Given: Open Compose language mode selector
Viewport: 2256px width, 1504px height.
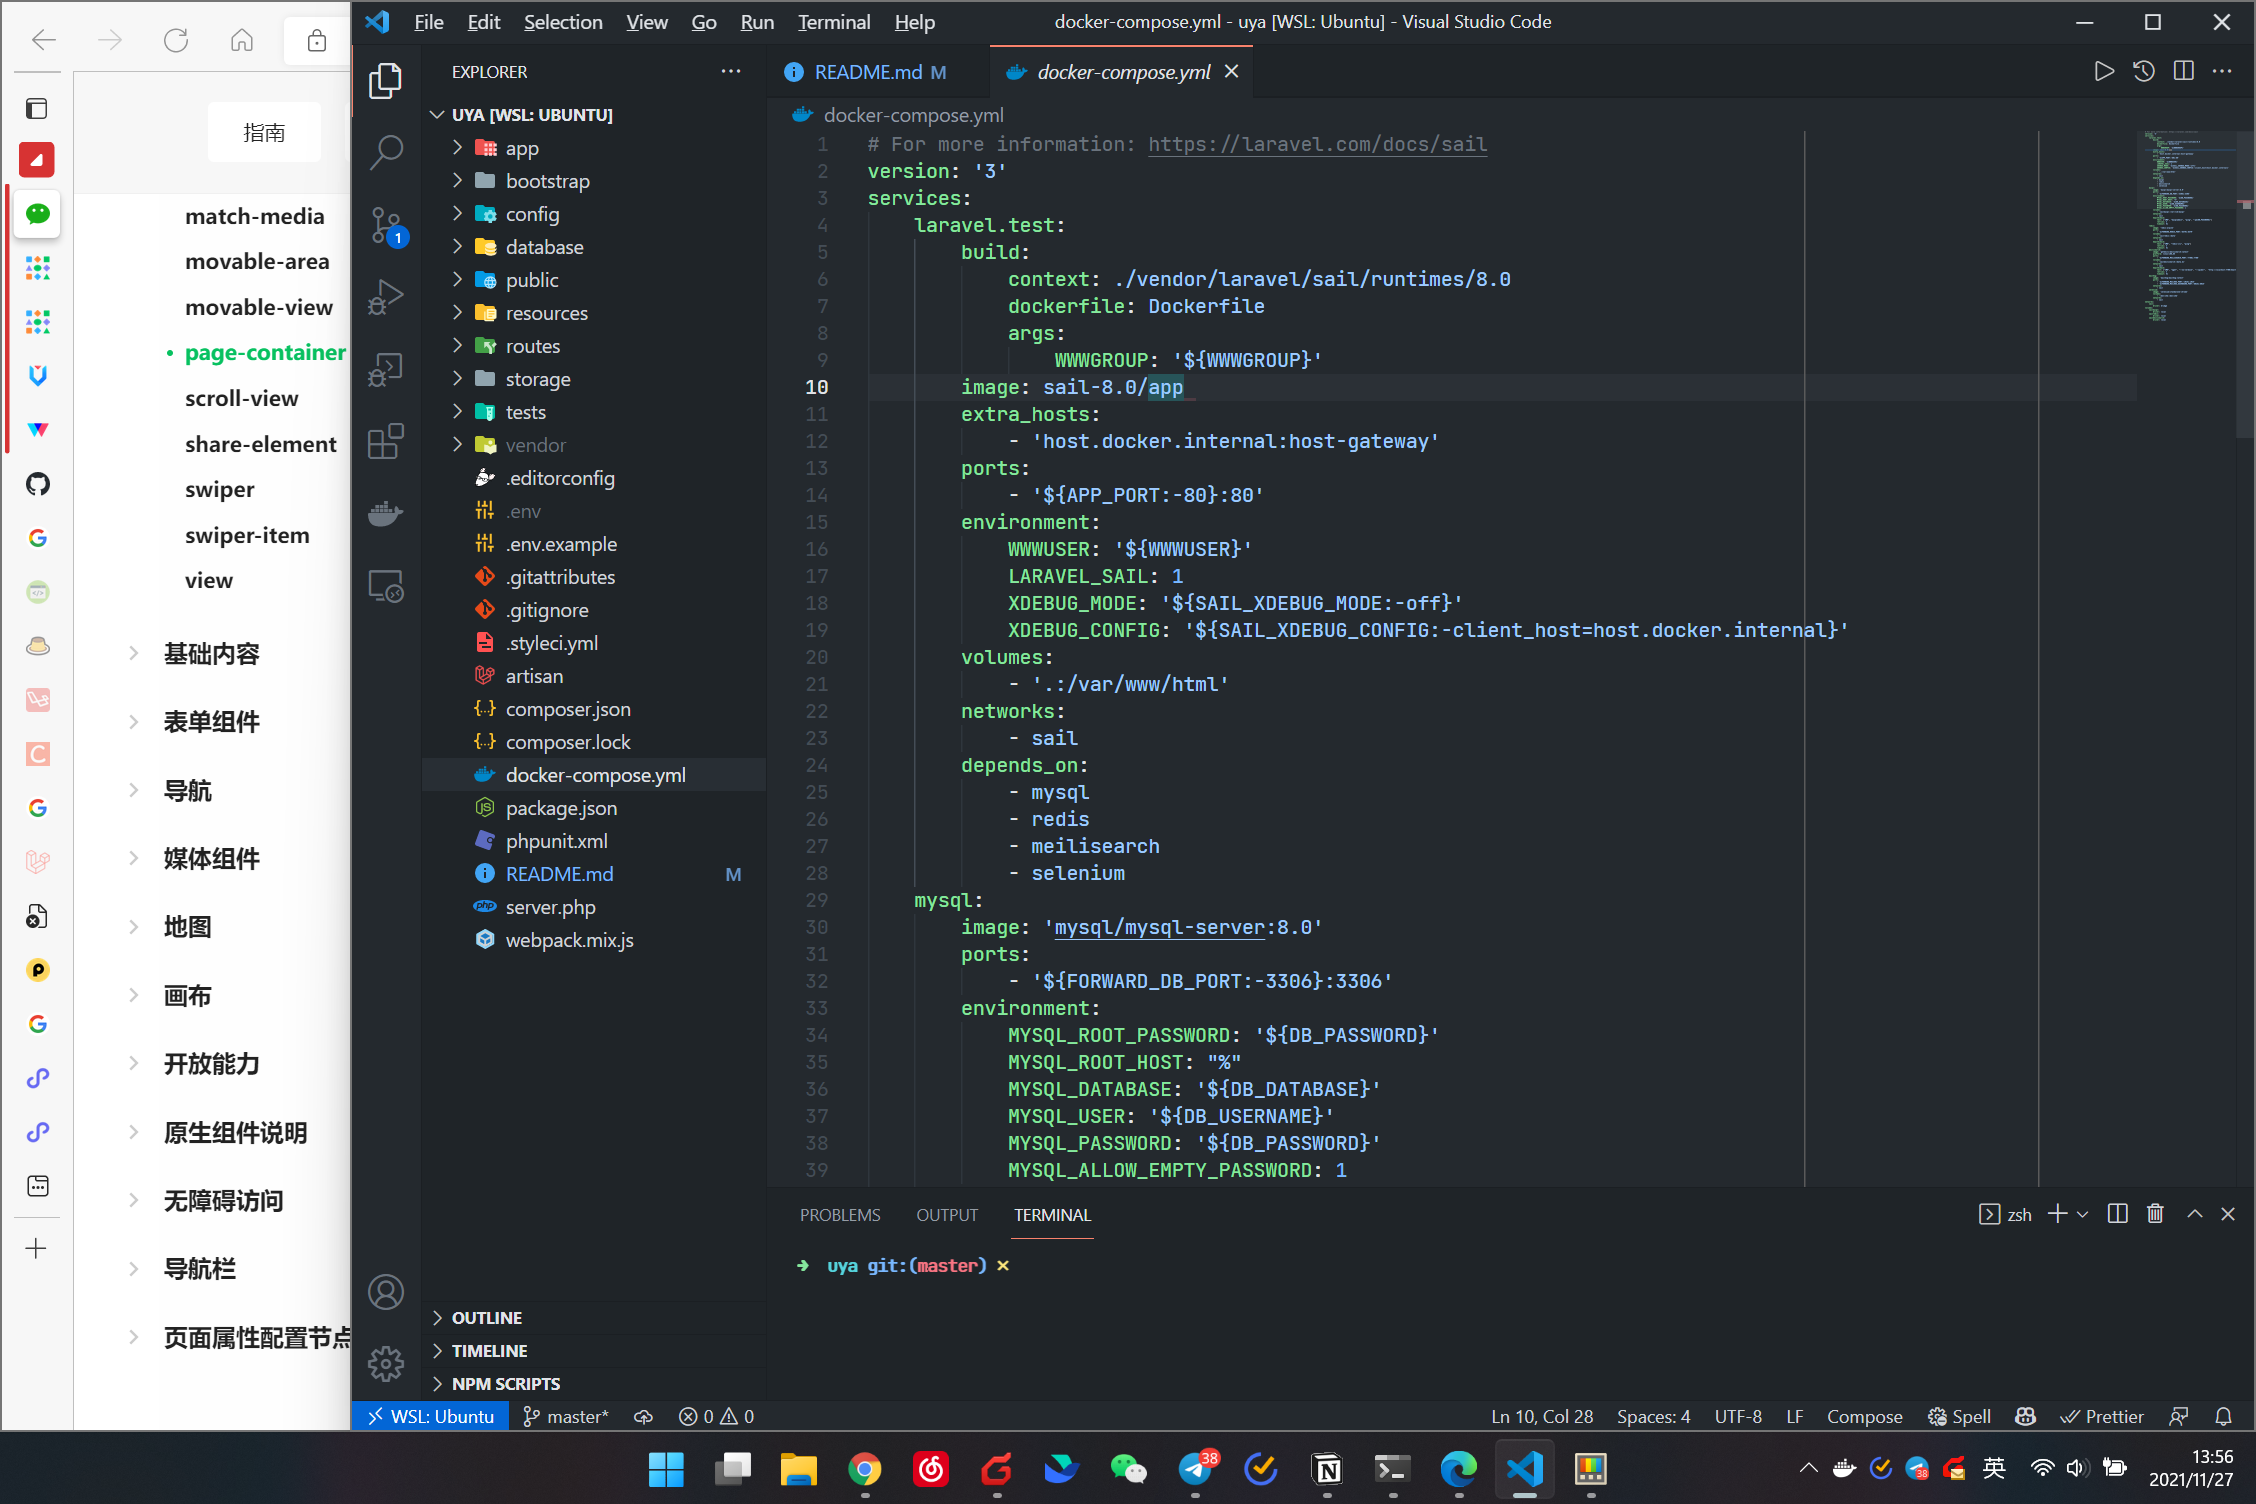Looking at the screenshot, I should tap(1864, 1416).
